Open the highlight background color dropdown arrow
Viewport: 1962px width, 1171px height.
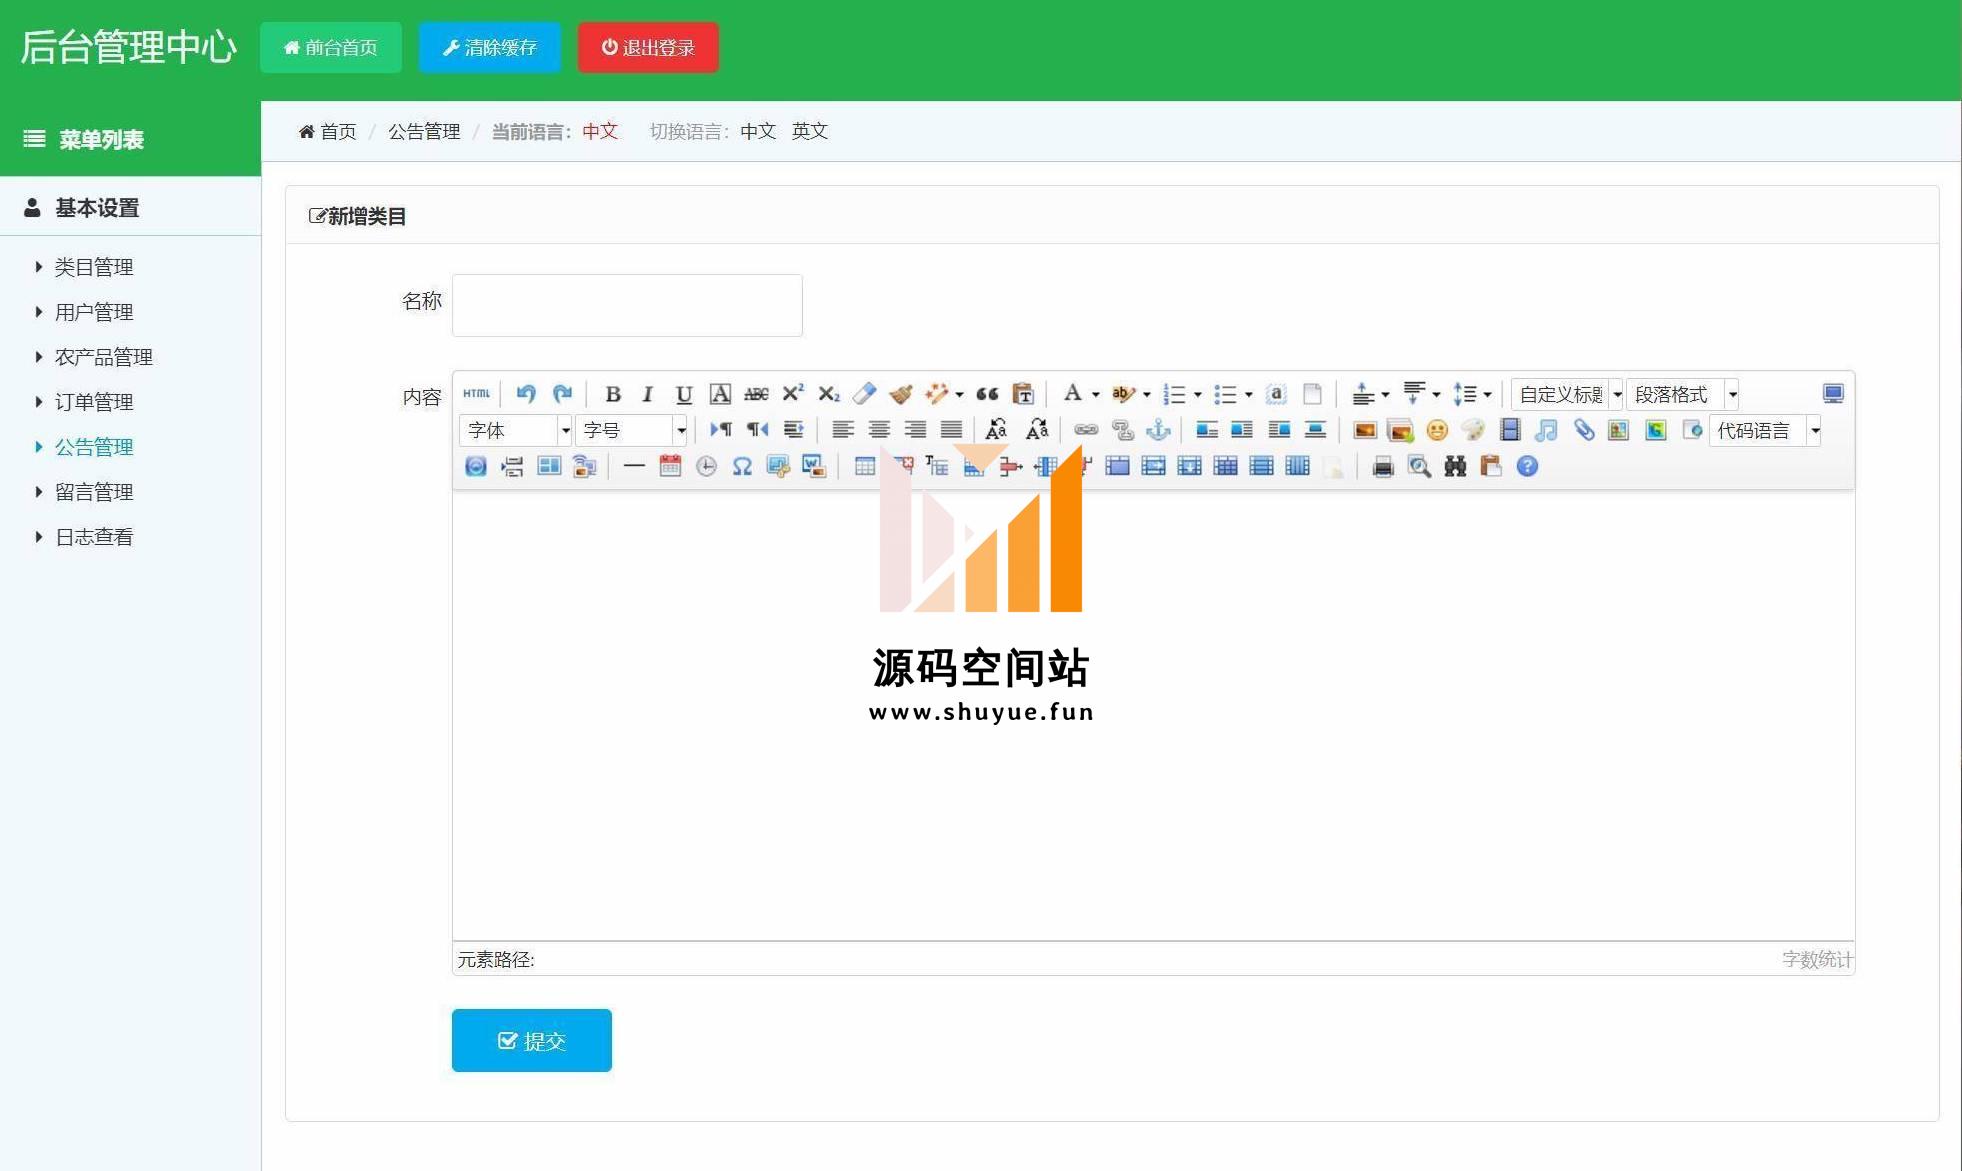[1146, 395]
